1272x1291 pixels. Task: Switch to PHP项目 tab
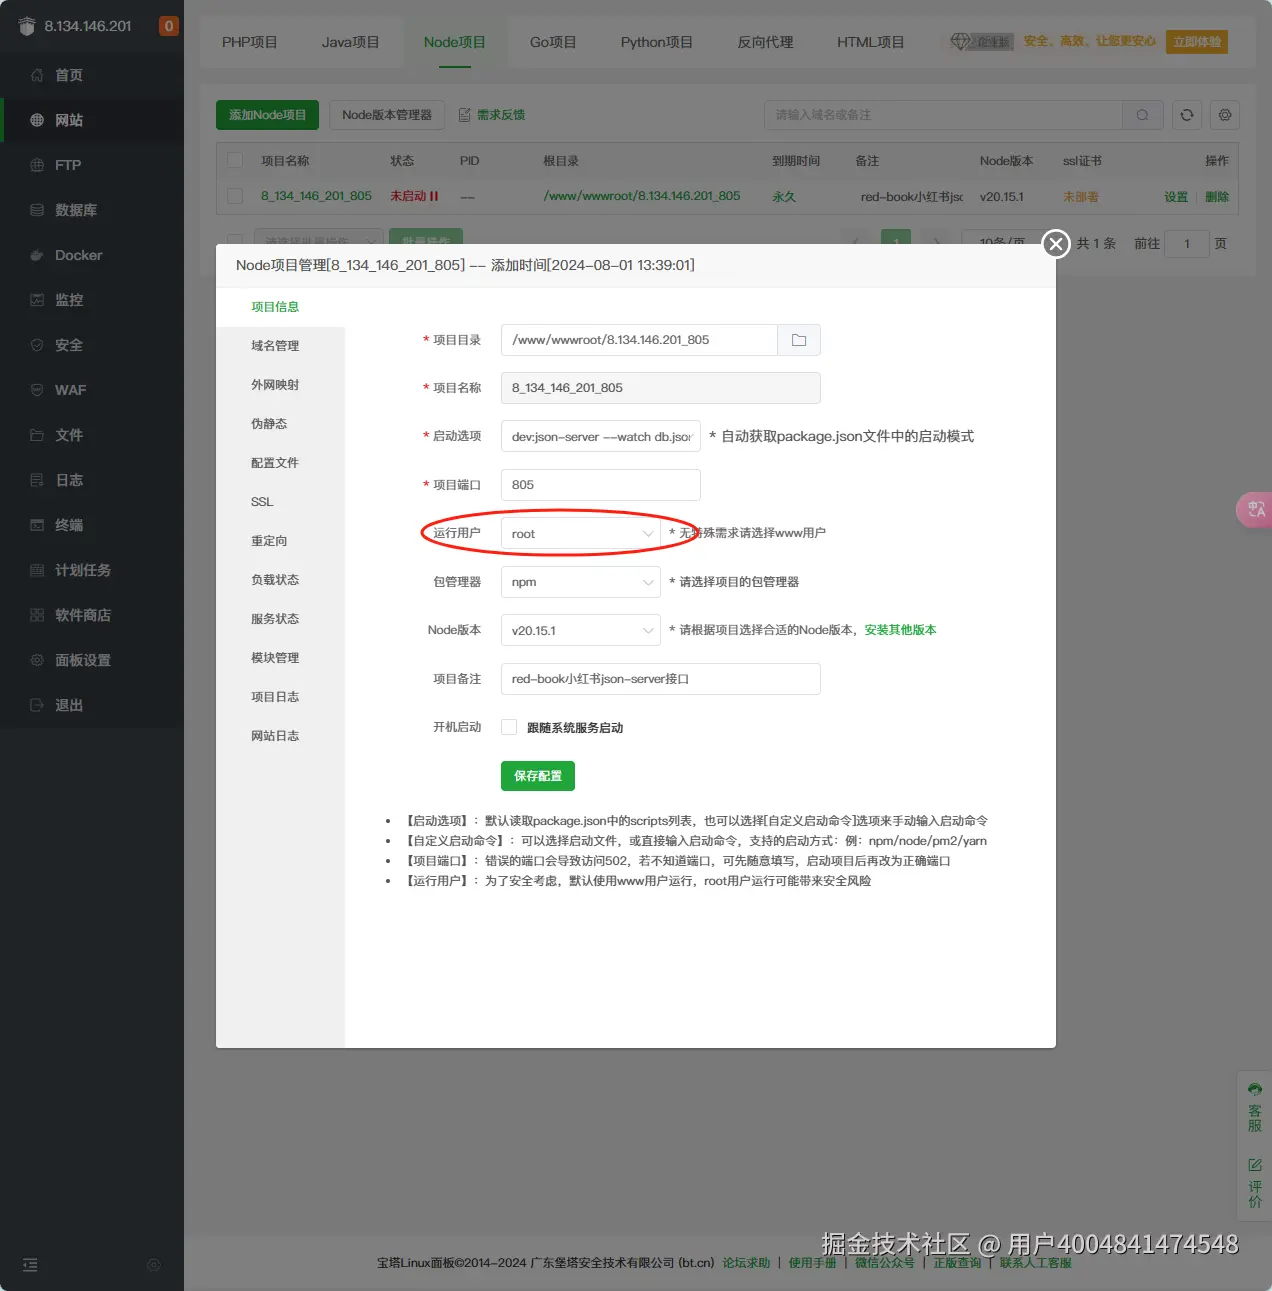click(x=250, y=42)
